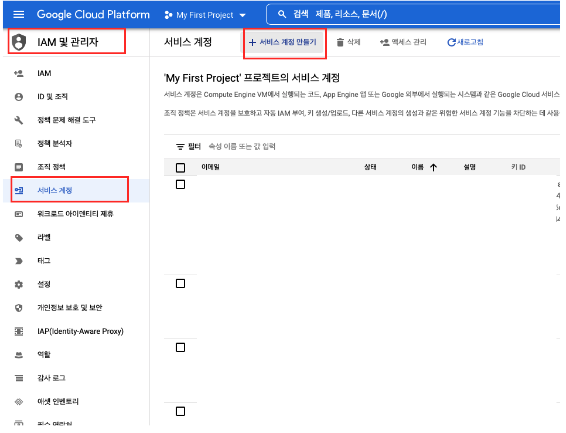Check the third service account row checkbox

click(x=180, y=347)
